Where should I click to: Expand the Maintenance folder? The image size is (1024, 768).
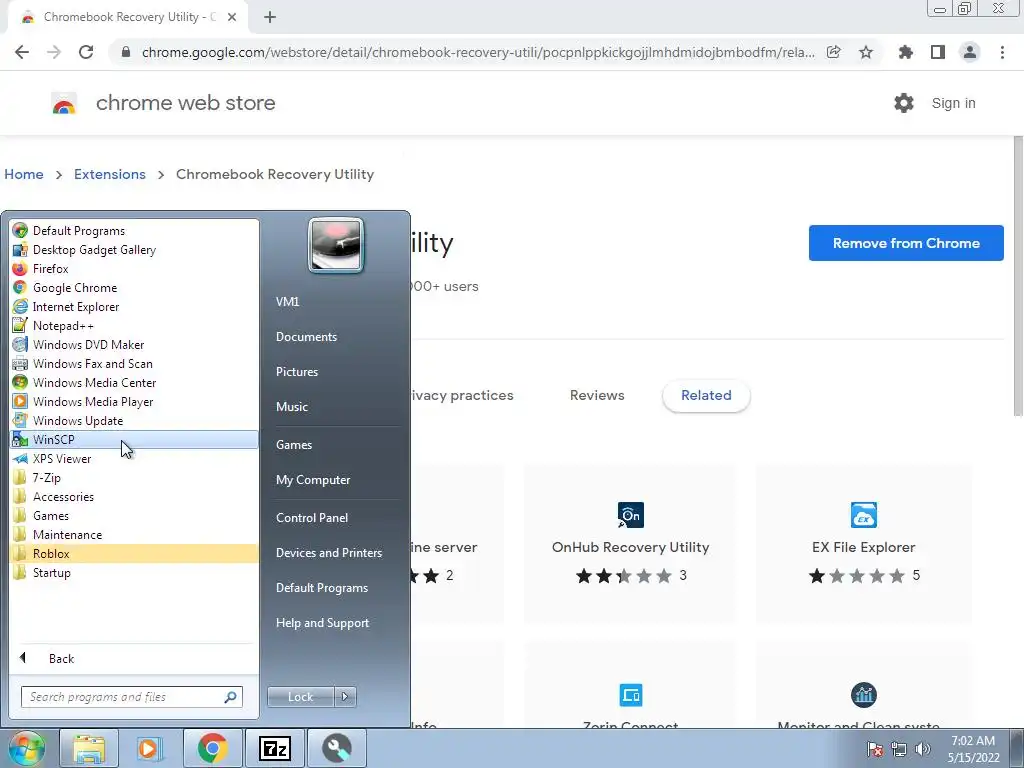point(134,534)
